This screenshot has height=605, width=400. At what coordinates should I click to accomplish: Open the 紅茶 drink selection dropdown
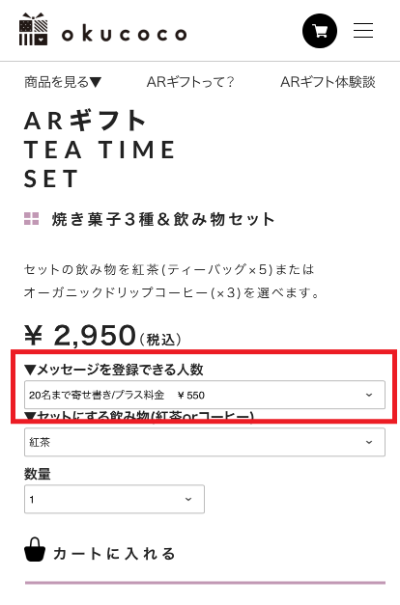pyautogui.click(x=204, y=442)
